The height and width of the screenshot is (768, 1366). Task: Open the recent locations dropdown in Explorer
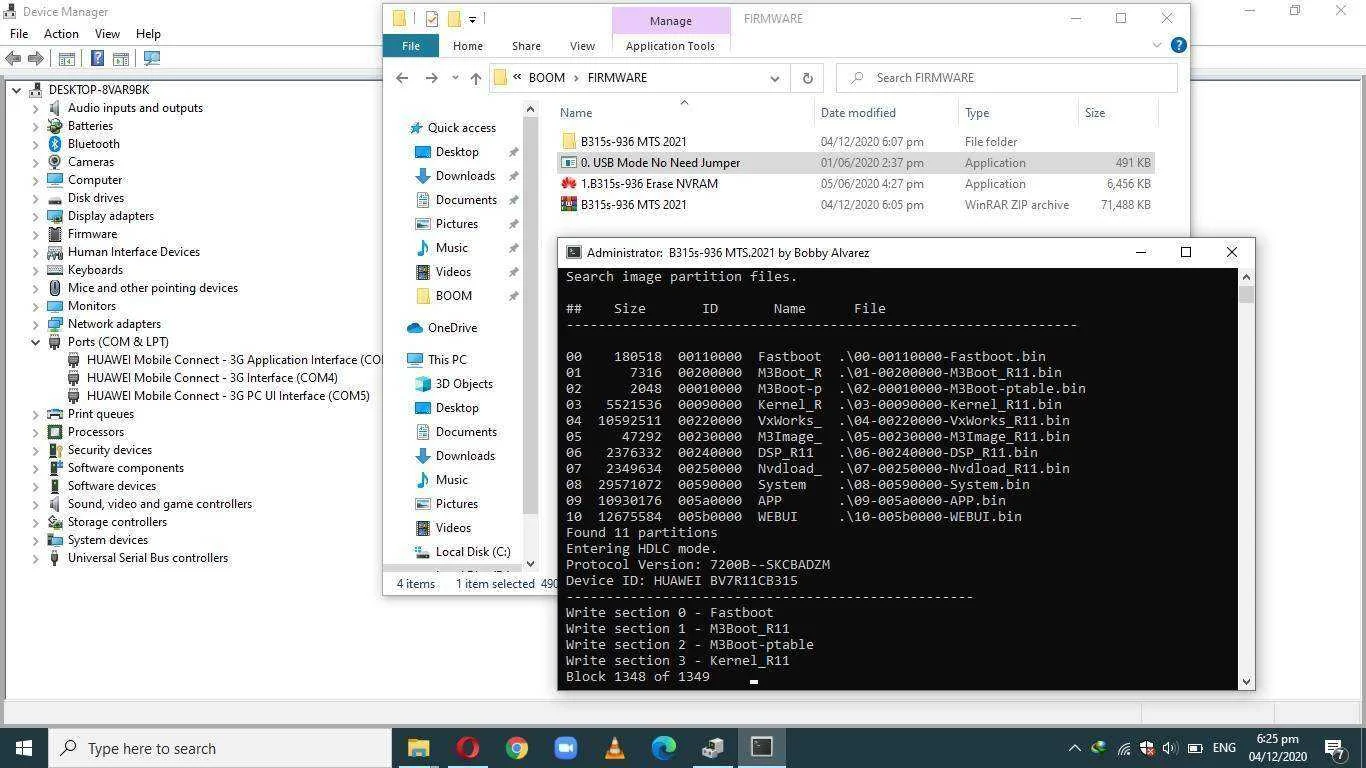455,78
